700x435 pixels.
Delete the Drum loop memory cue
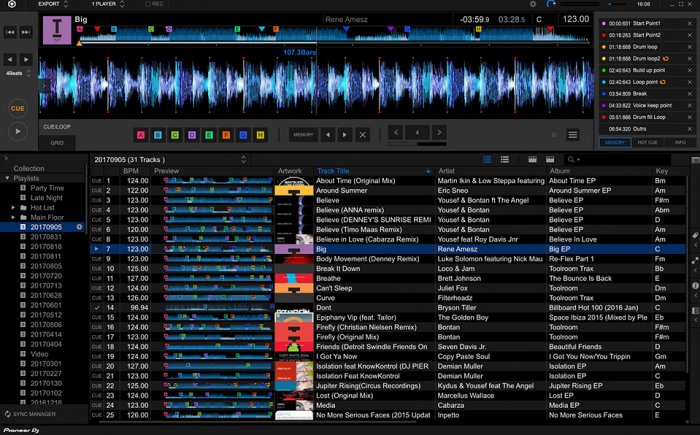690,48
